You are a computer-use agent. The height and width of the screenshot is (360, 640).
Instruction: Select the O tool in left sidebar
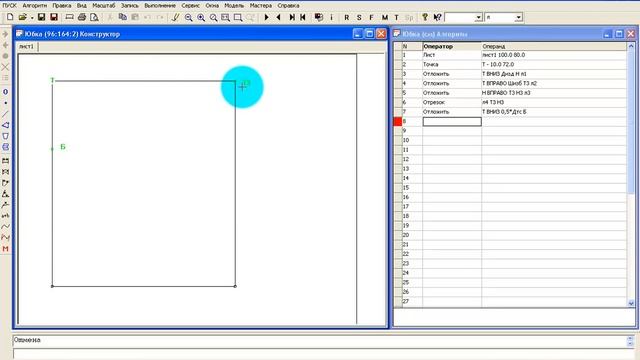5,92
